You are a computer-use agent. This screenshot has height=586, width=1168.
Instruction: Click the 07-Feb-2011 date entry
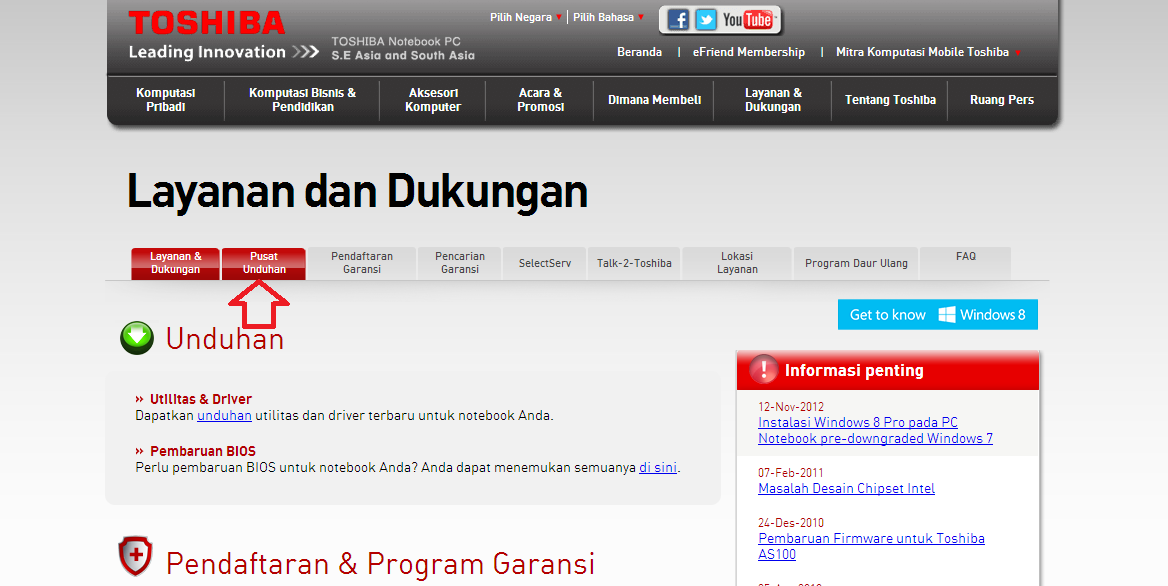coord(790,472)
